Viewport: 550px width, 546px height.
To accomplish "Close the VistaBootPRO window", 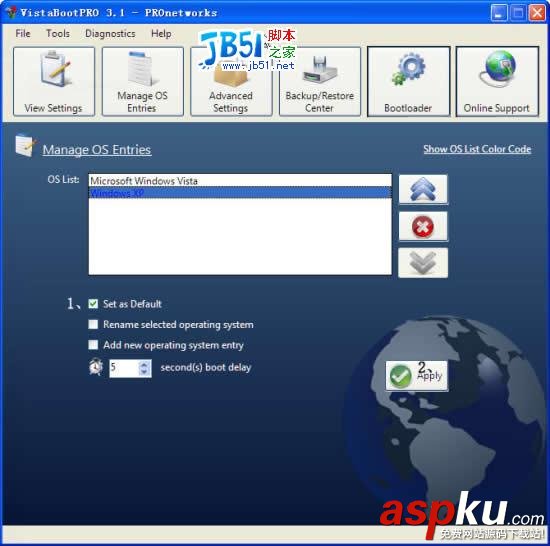I will [x=537, y=13].
